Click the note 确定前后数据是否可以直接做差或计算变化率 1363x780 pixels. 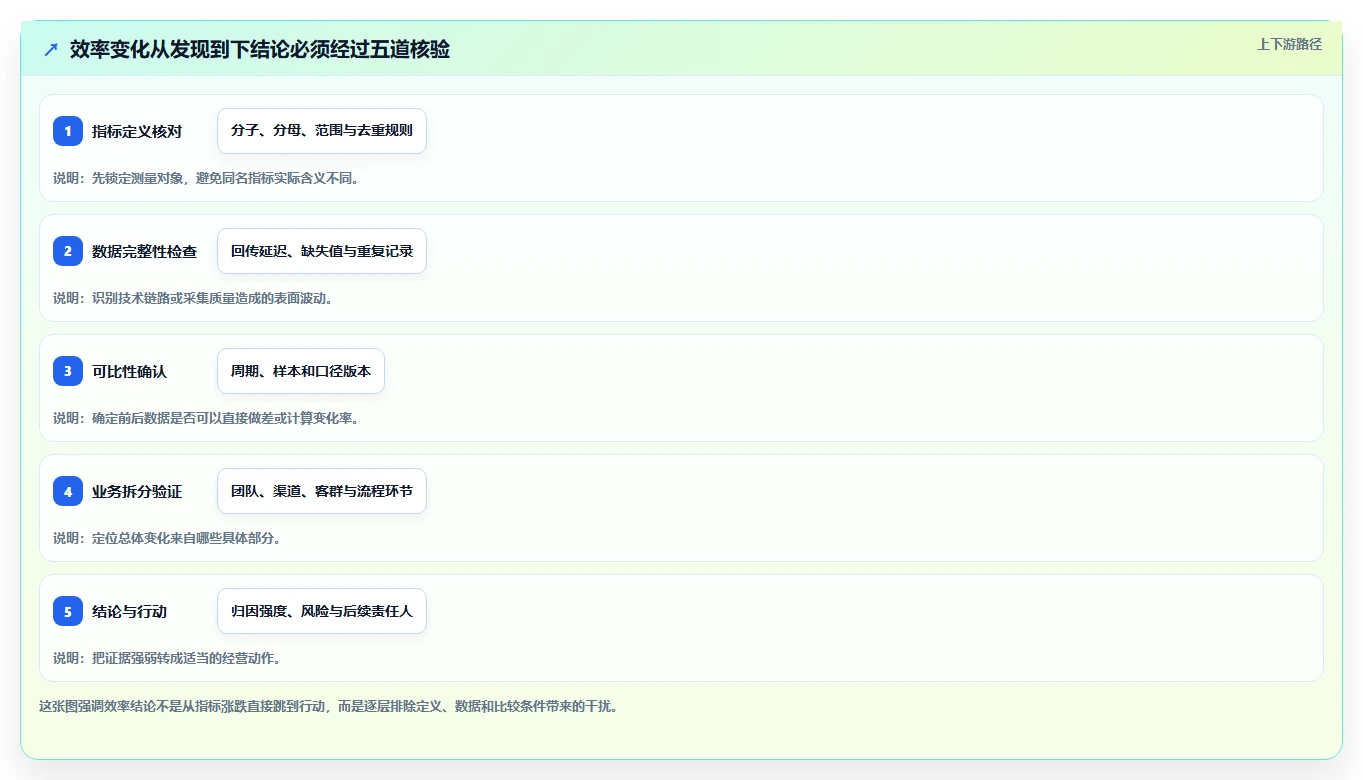(225, 418)
